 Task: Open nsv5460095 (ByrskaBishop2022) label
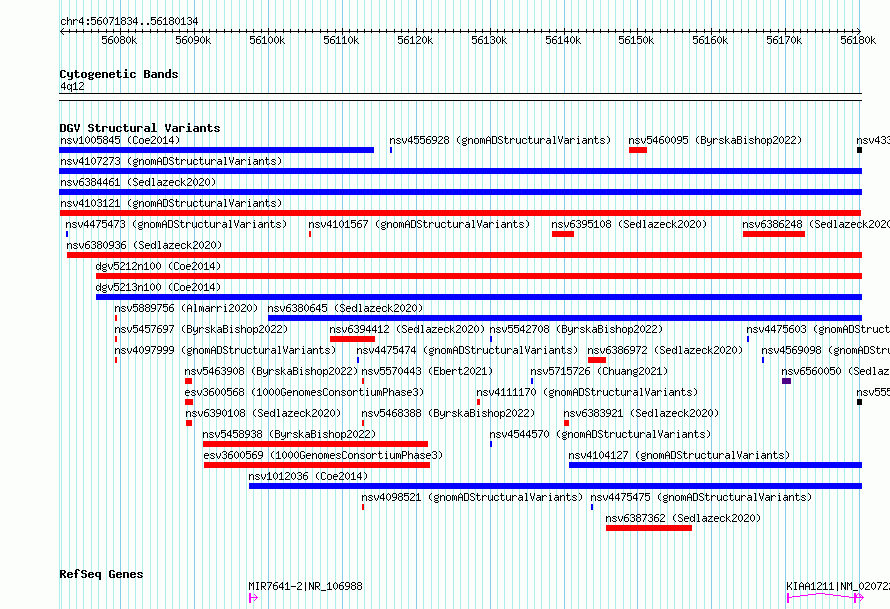[x=715, y=140]
